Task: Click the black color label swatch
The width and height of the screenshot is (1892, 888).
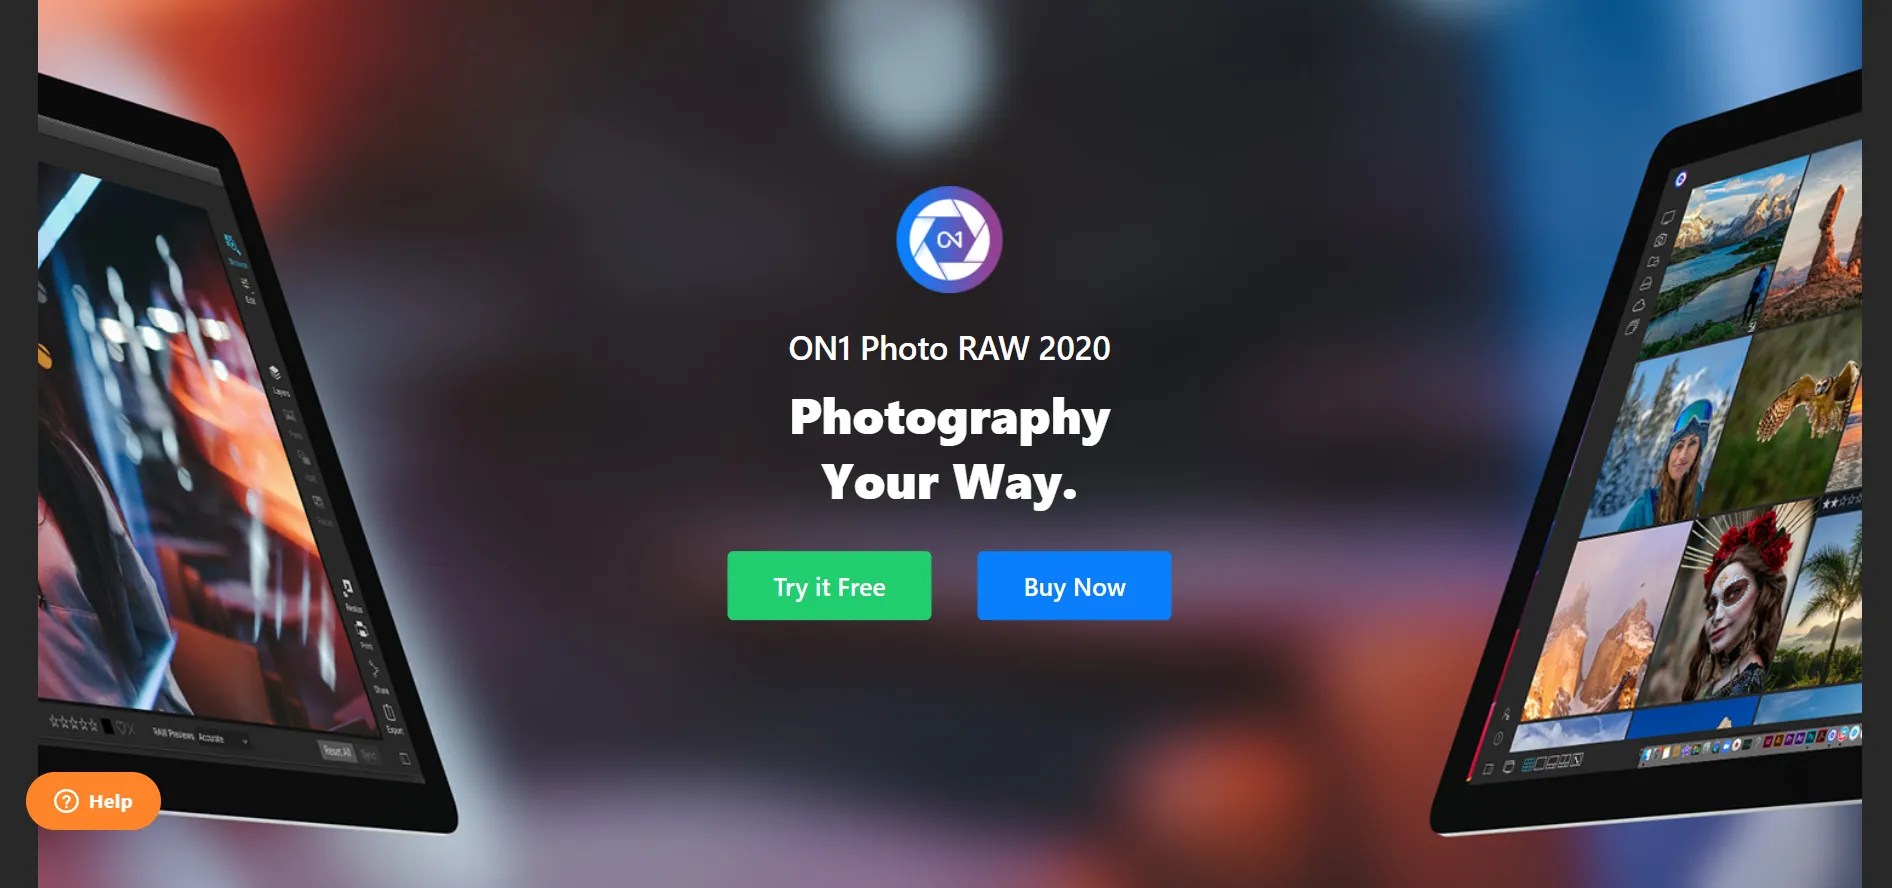Action: [107, 726]
